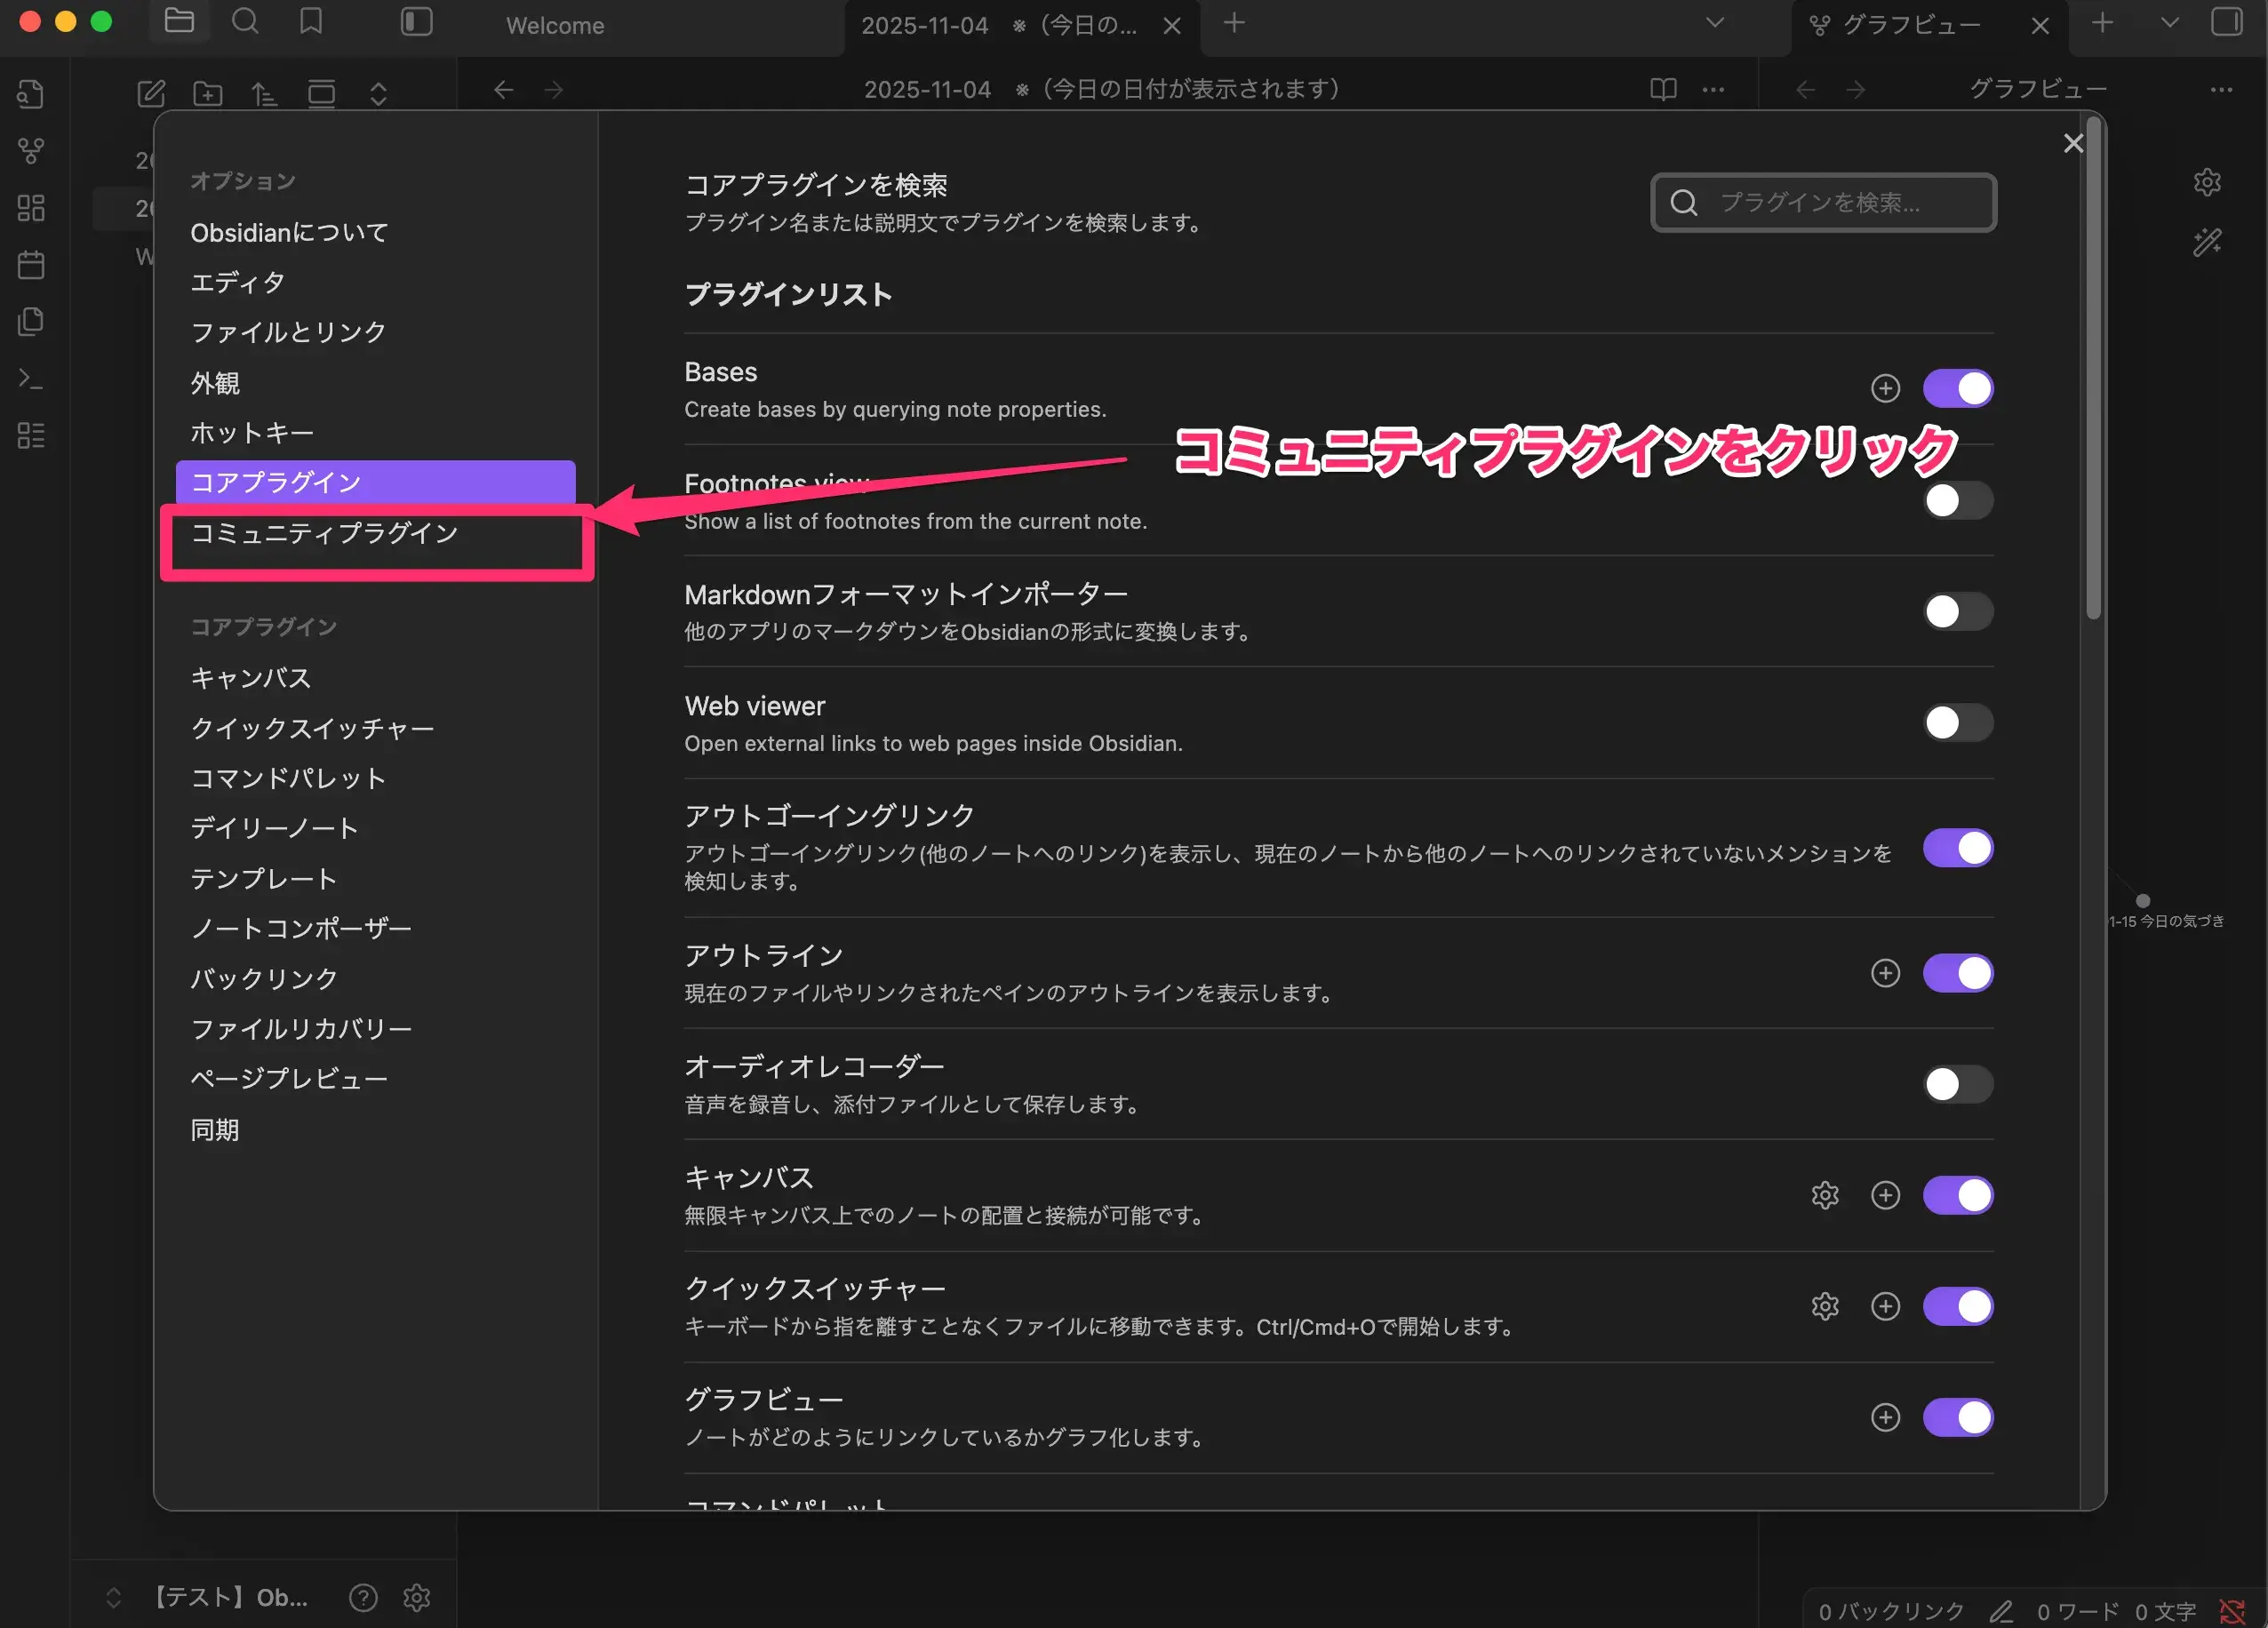Open settings gear next to vault name
Screen dimensions: 2268x1628
click(x=417, y=1597)
